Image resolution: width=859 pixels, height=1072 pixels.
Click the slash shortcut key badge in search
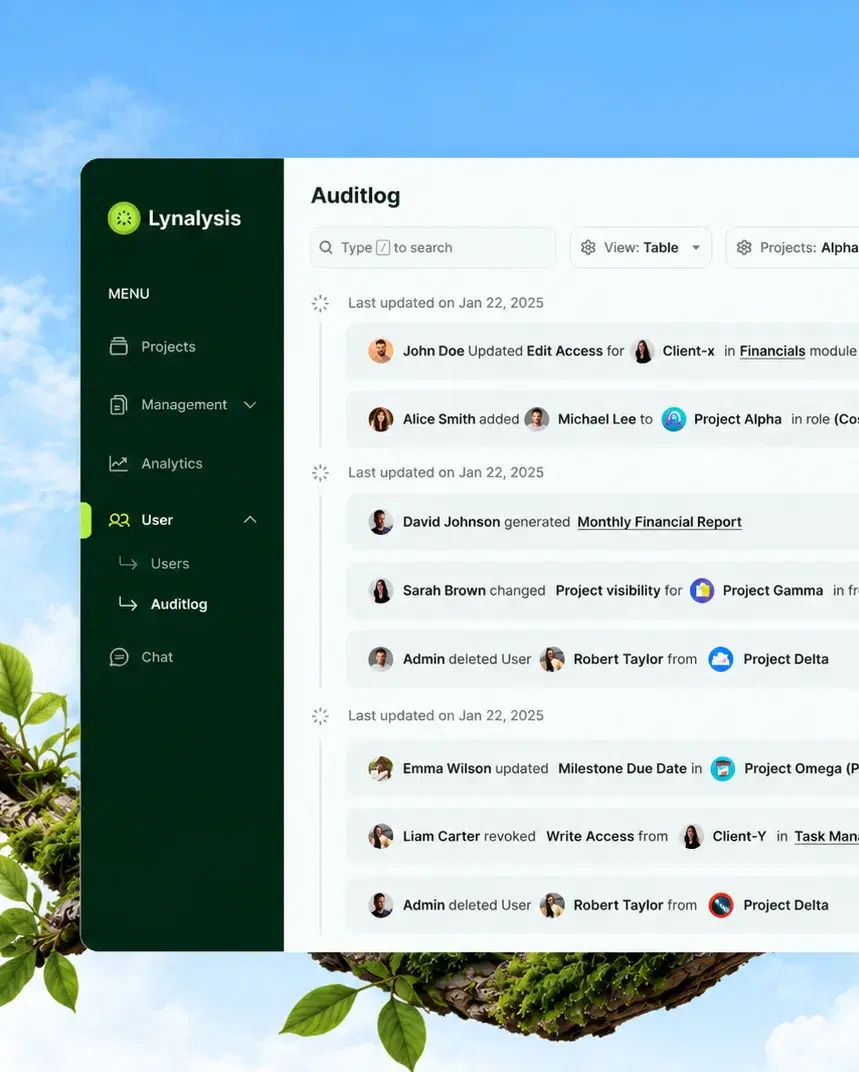pyautogui.click(x=383, y=247)
